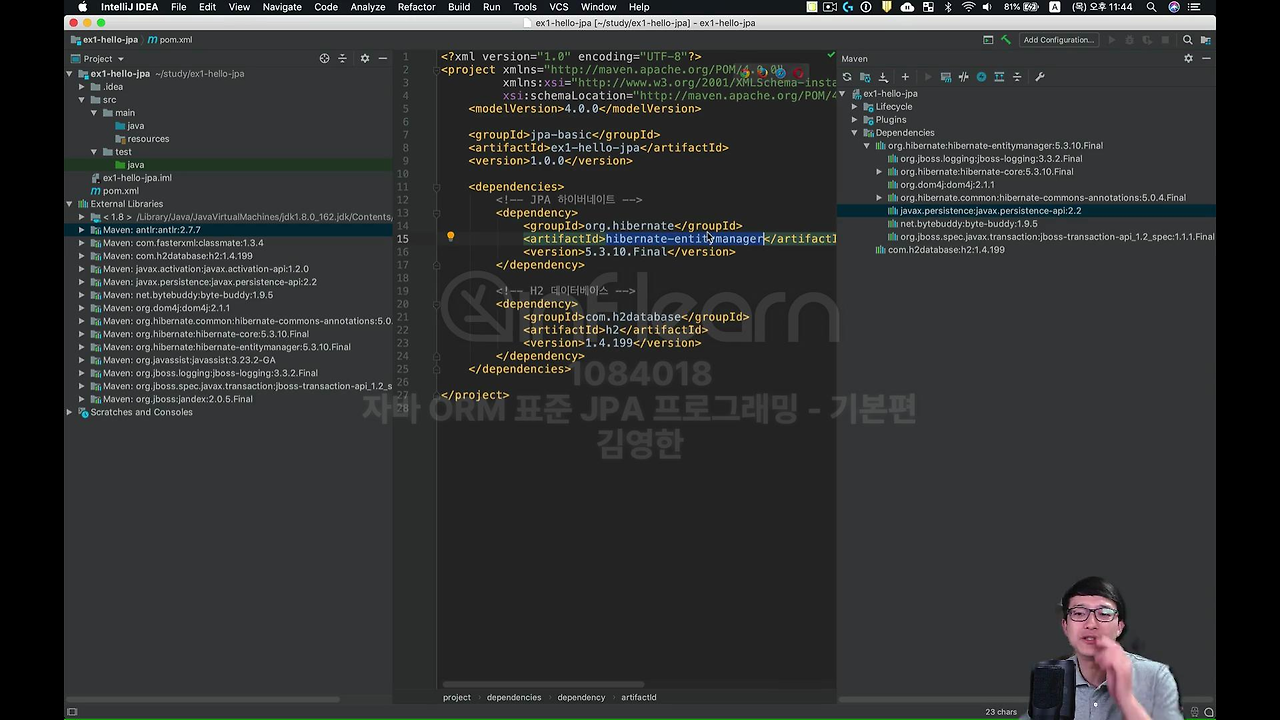Select resources folder under main

(x=148, y=139)
